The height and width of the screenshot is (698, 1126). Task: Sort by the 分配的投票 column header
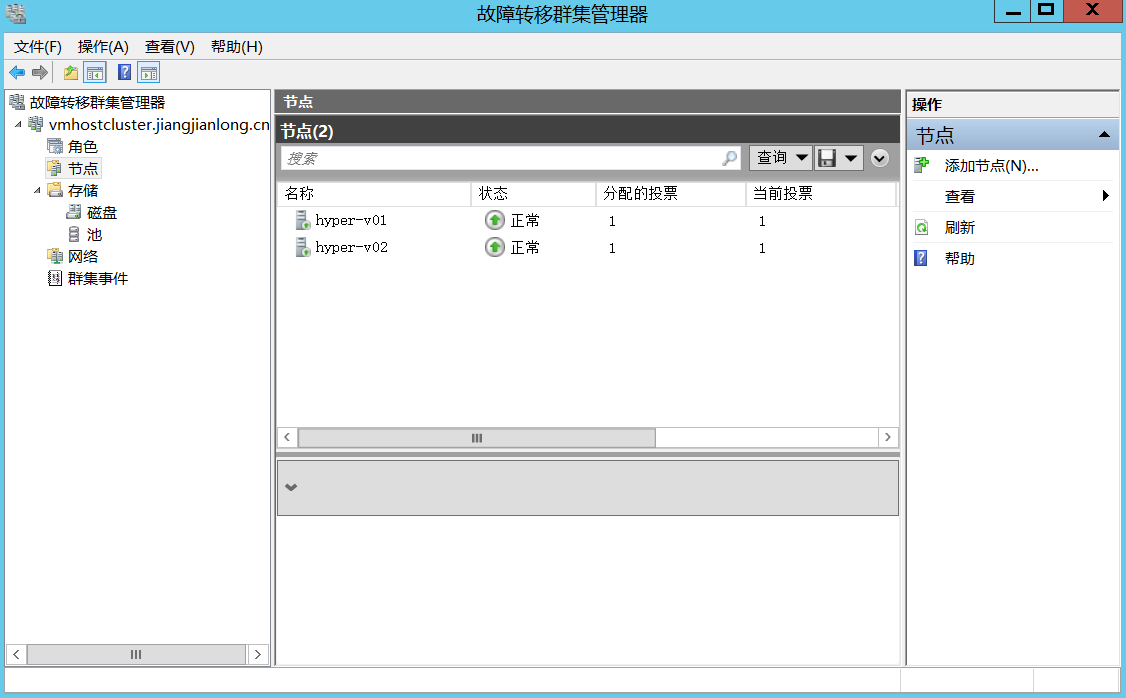(x=671, y=193)
